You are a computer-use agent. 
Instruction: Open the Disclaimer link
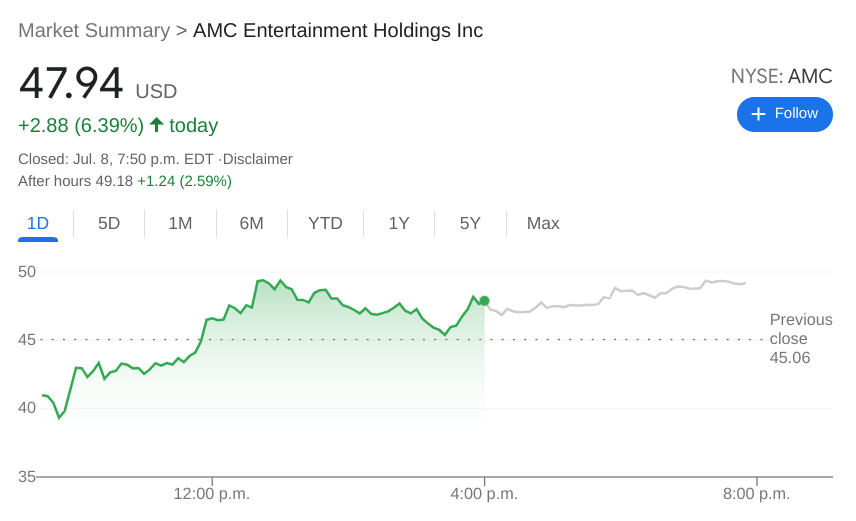[258, 159]
